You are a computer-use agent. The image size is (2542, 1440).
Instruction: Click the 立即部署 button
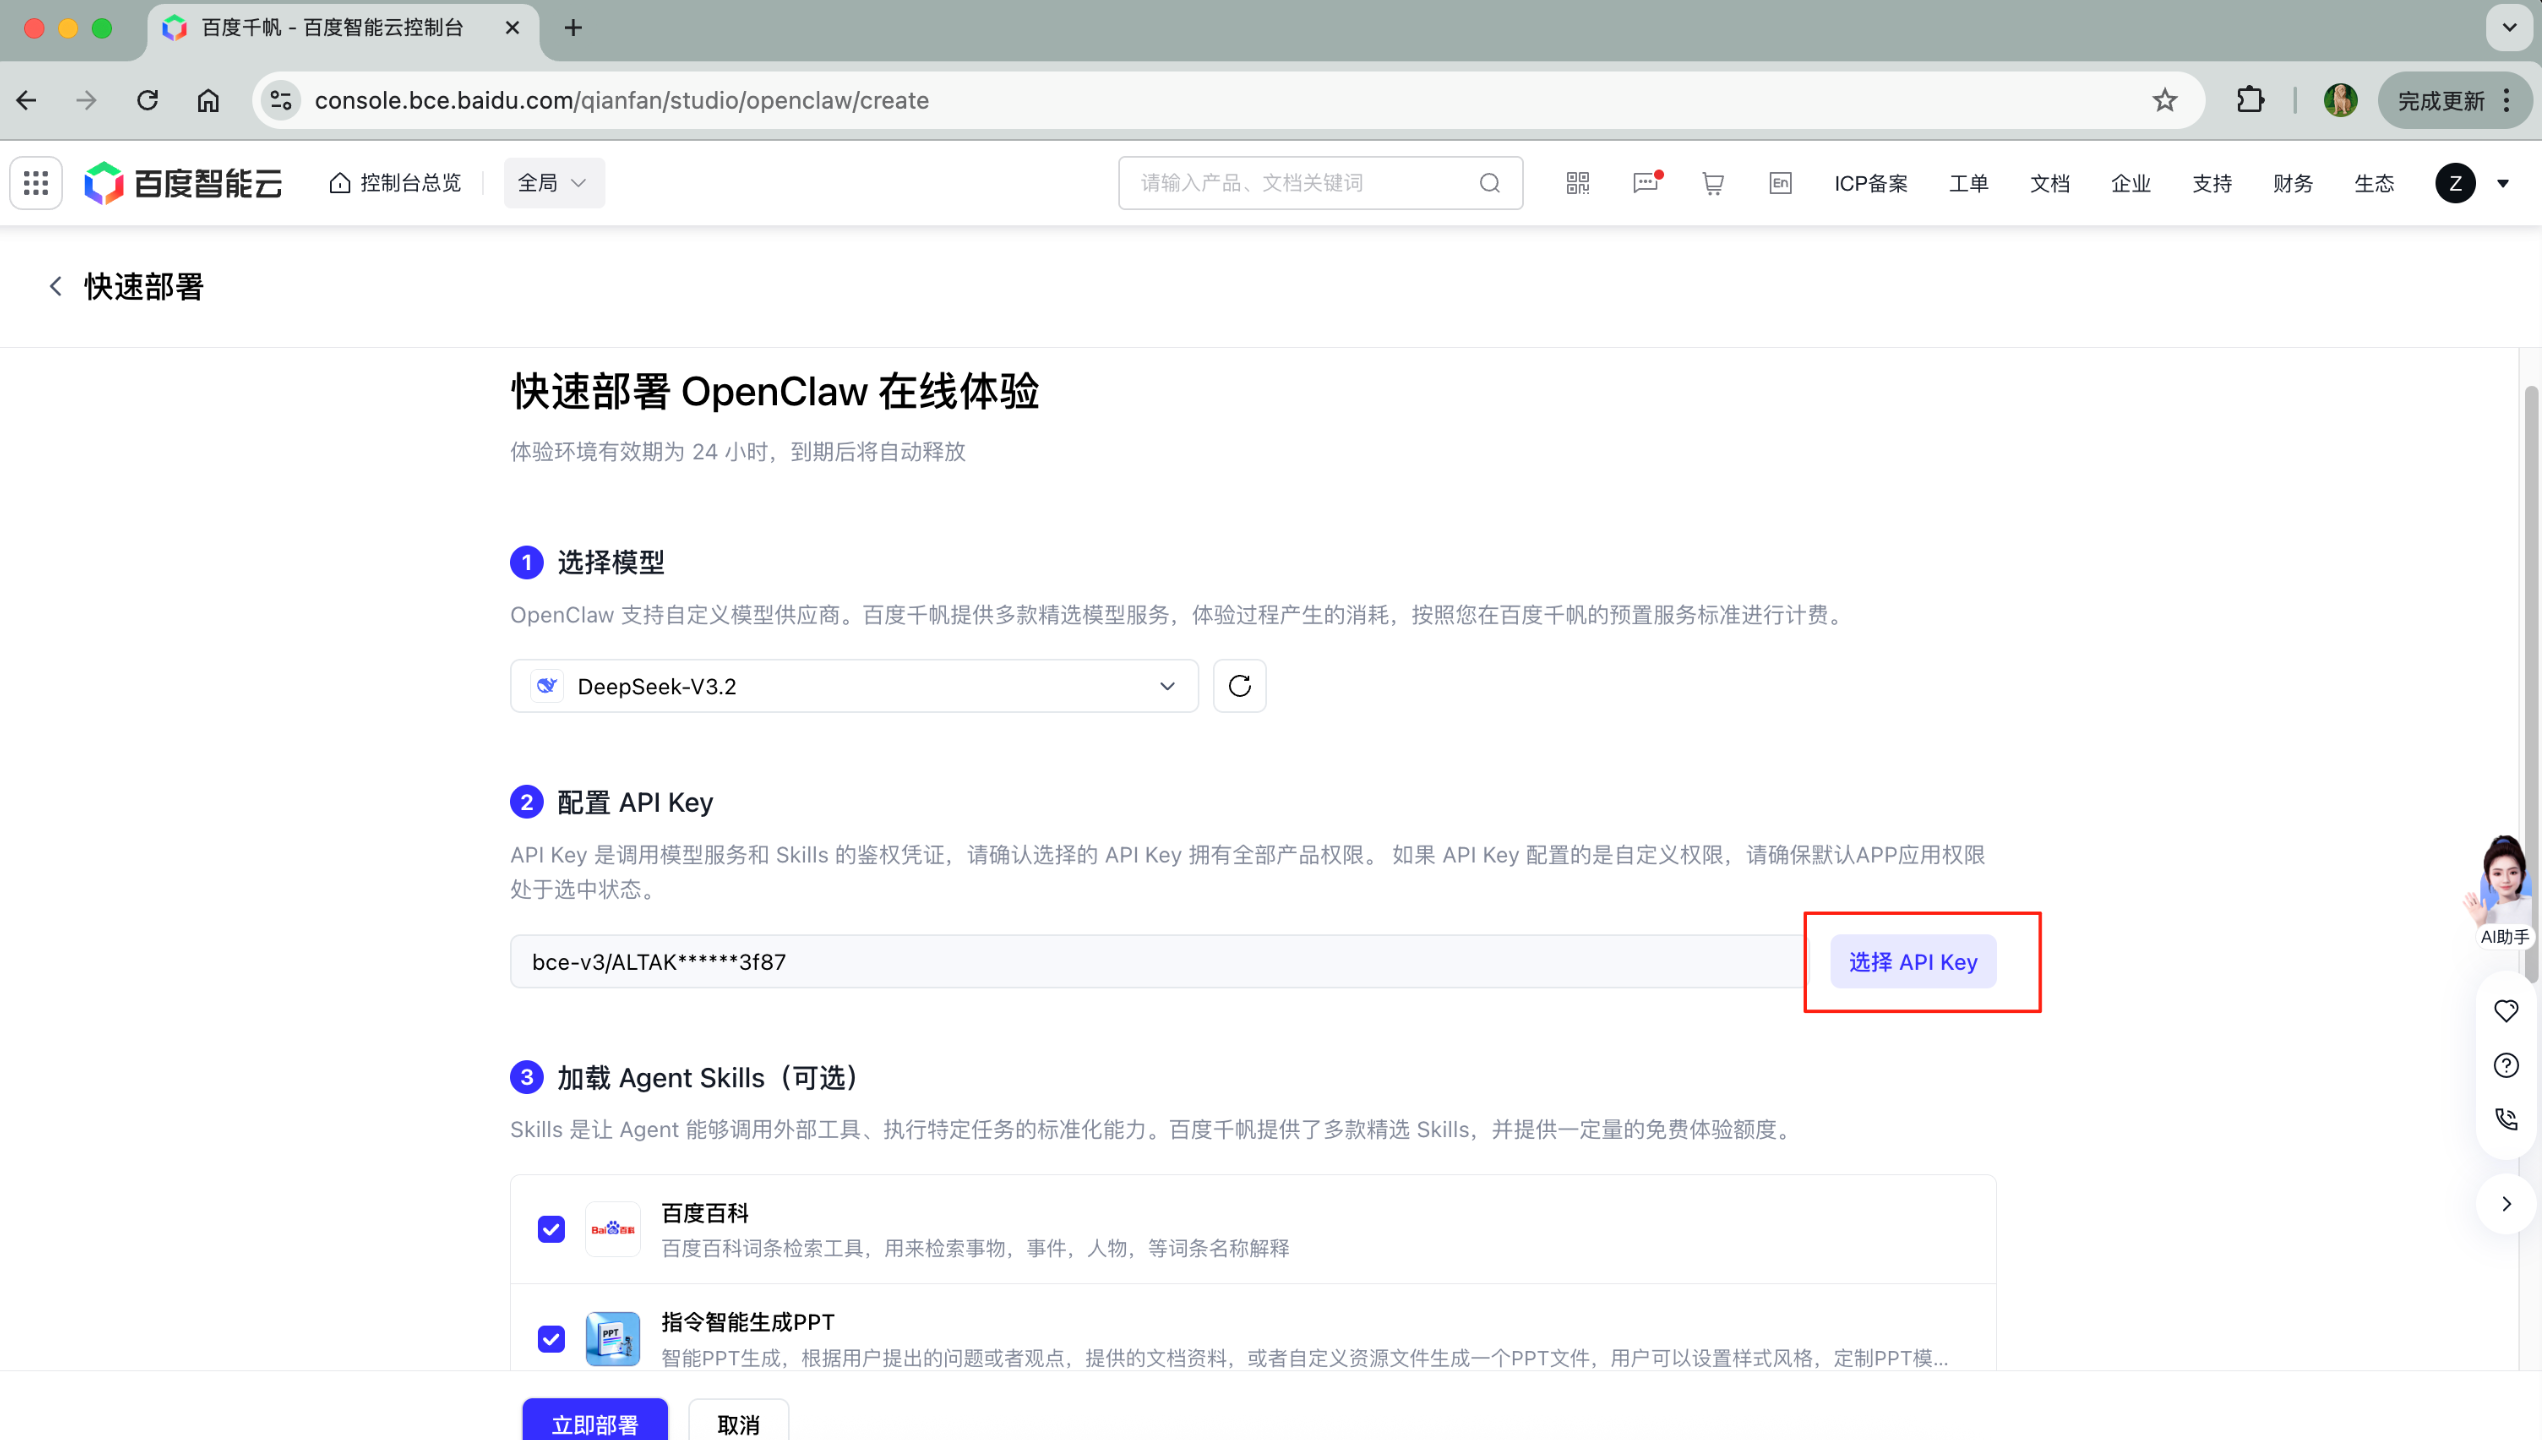point(595,1423)
